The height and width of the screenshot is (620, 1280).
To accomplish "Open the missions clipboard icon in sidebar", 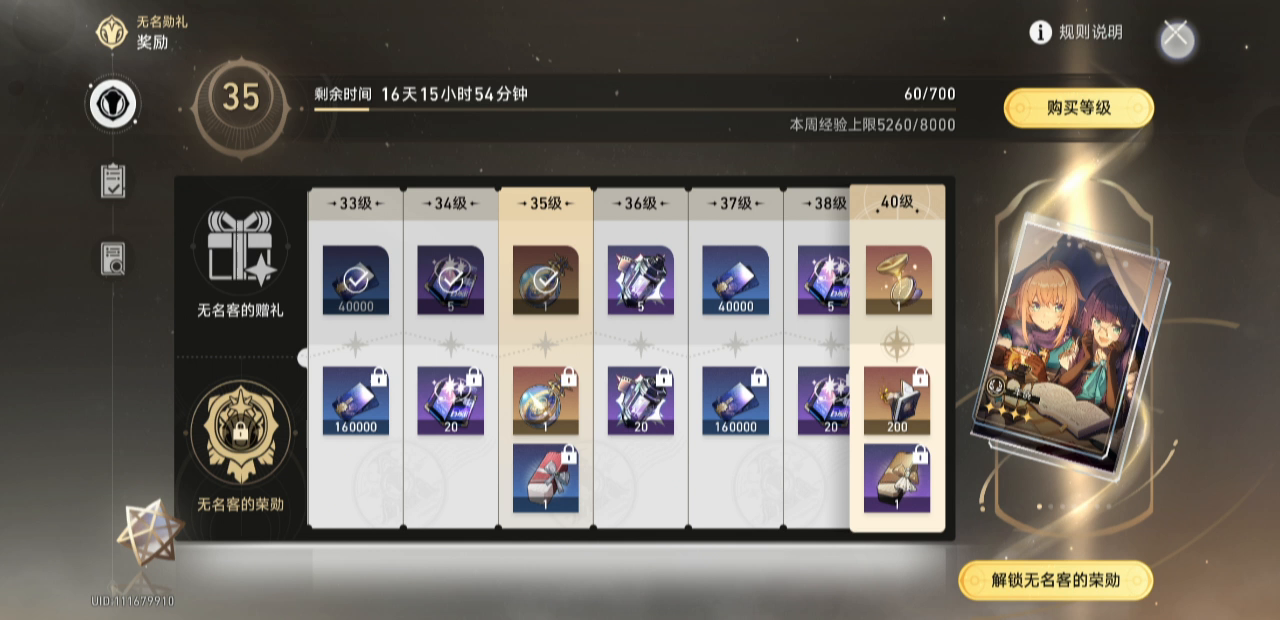I will 113,181.
